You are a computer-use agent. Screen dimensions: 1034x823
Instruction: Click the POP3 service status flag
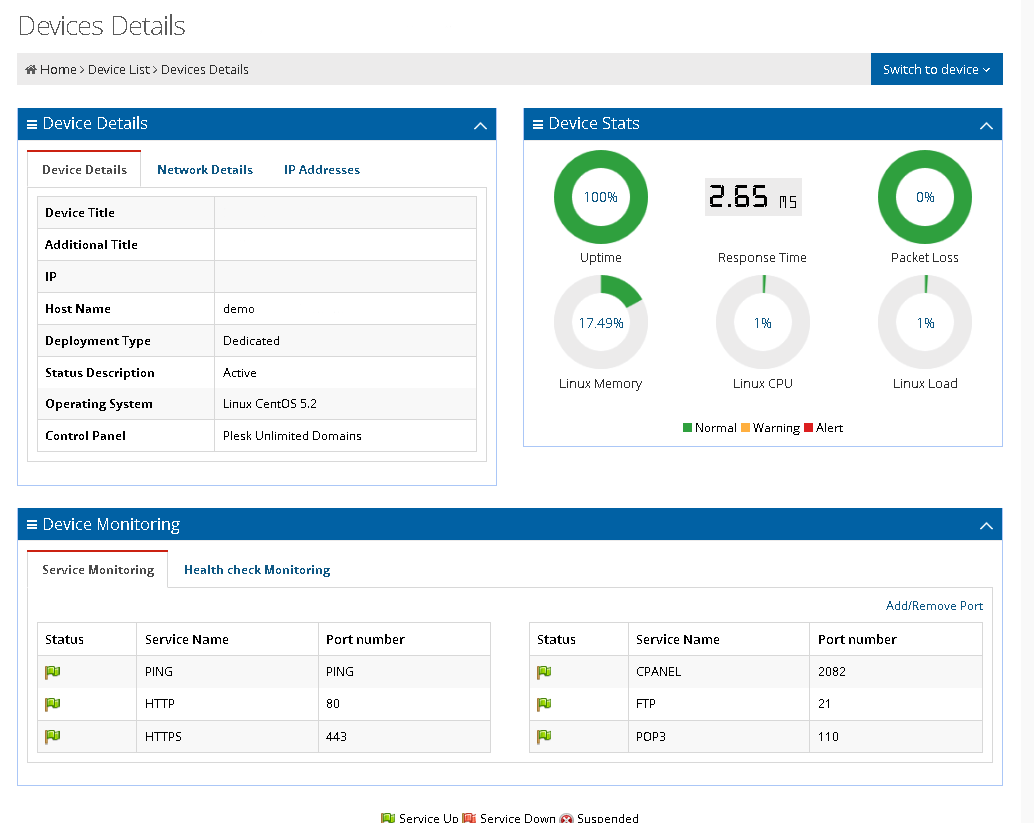point(545,736)
